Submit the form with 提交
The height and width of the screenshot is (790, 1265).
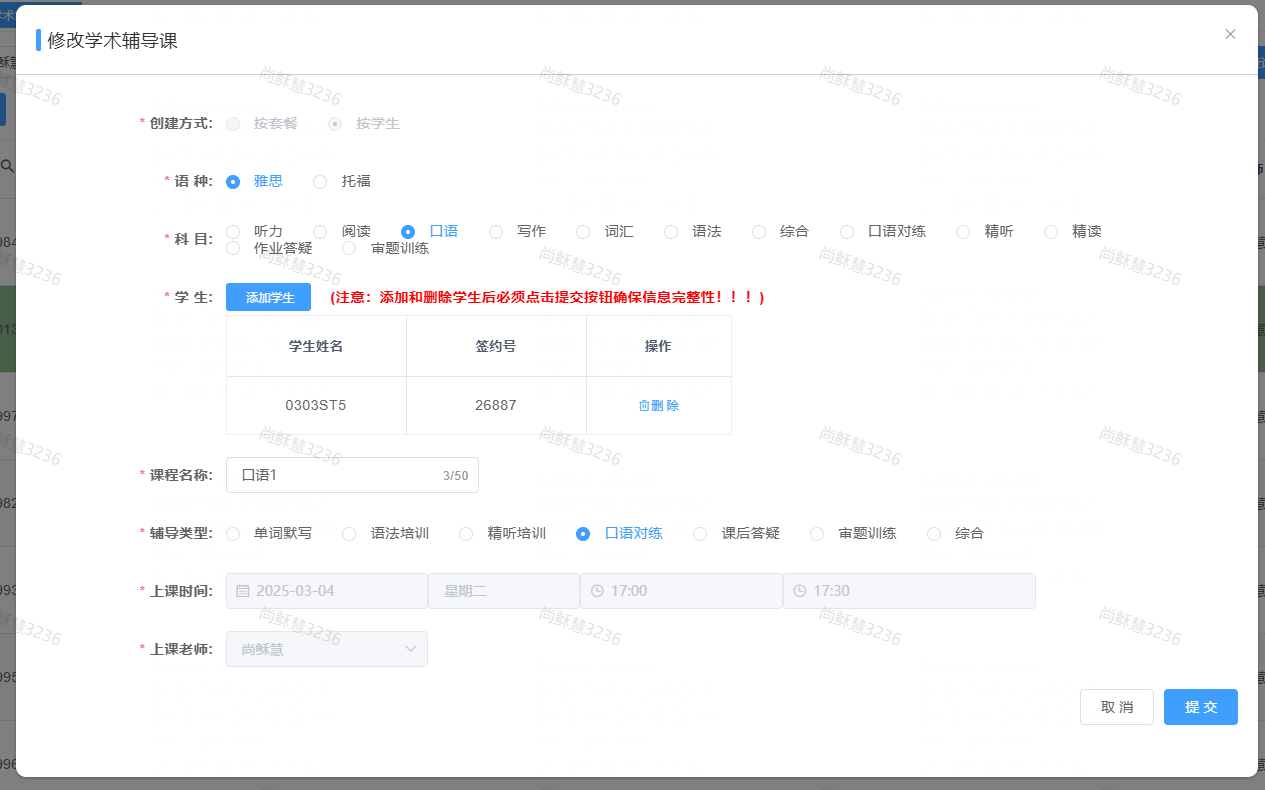click(x=1200, y=707)
